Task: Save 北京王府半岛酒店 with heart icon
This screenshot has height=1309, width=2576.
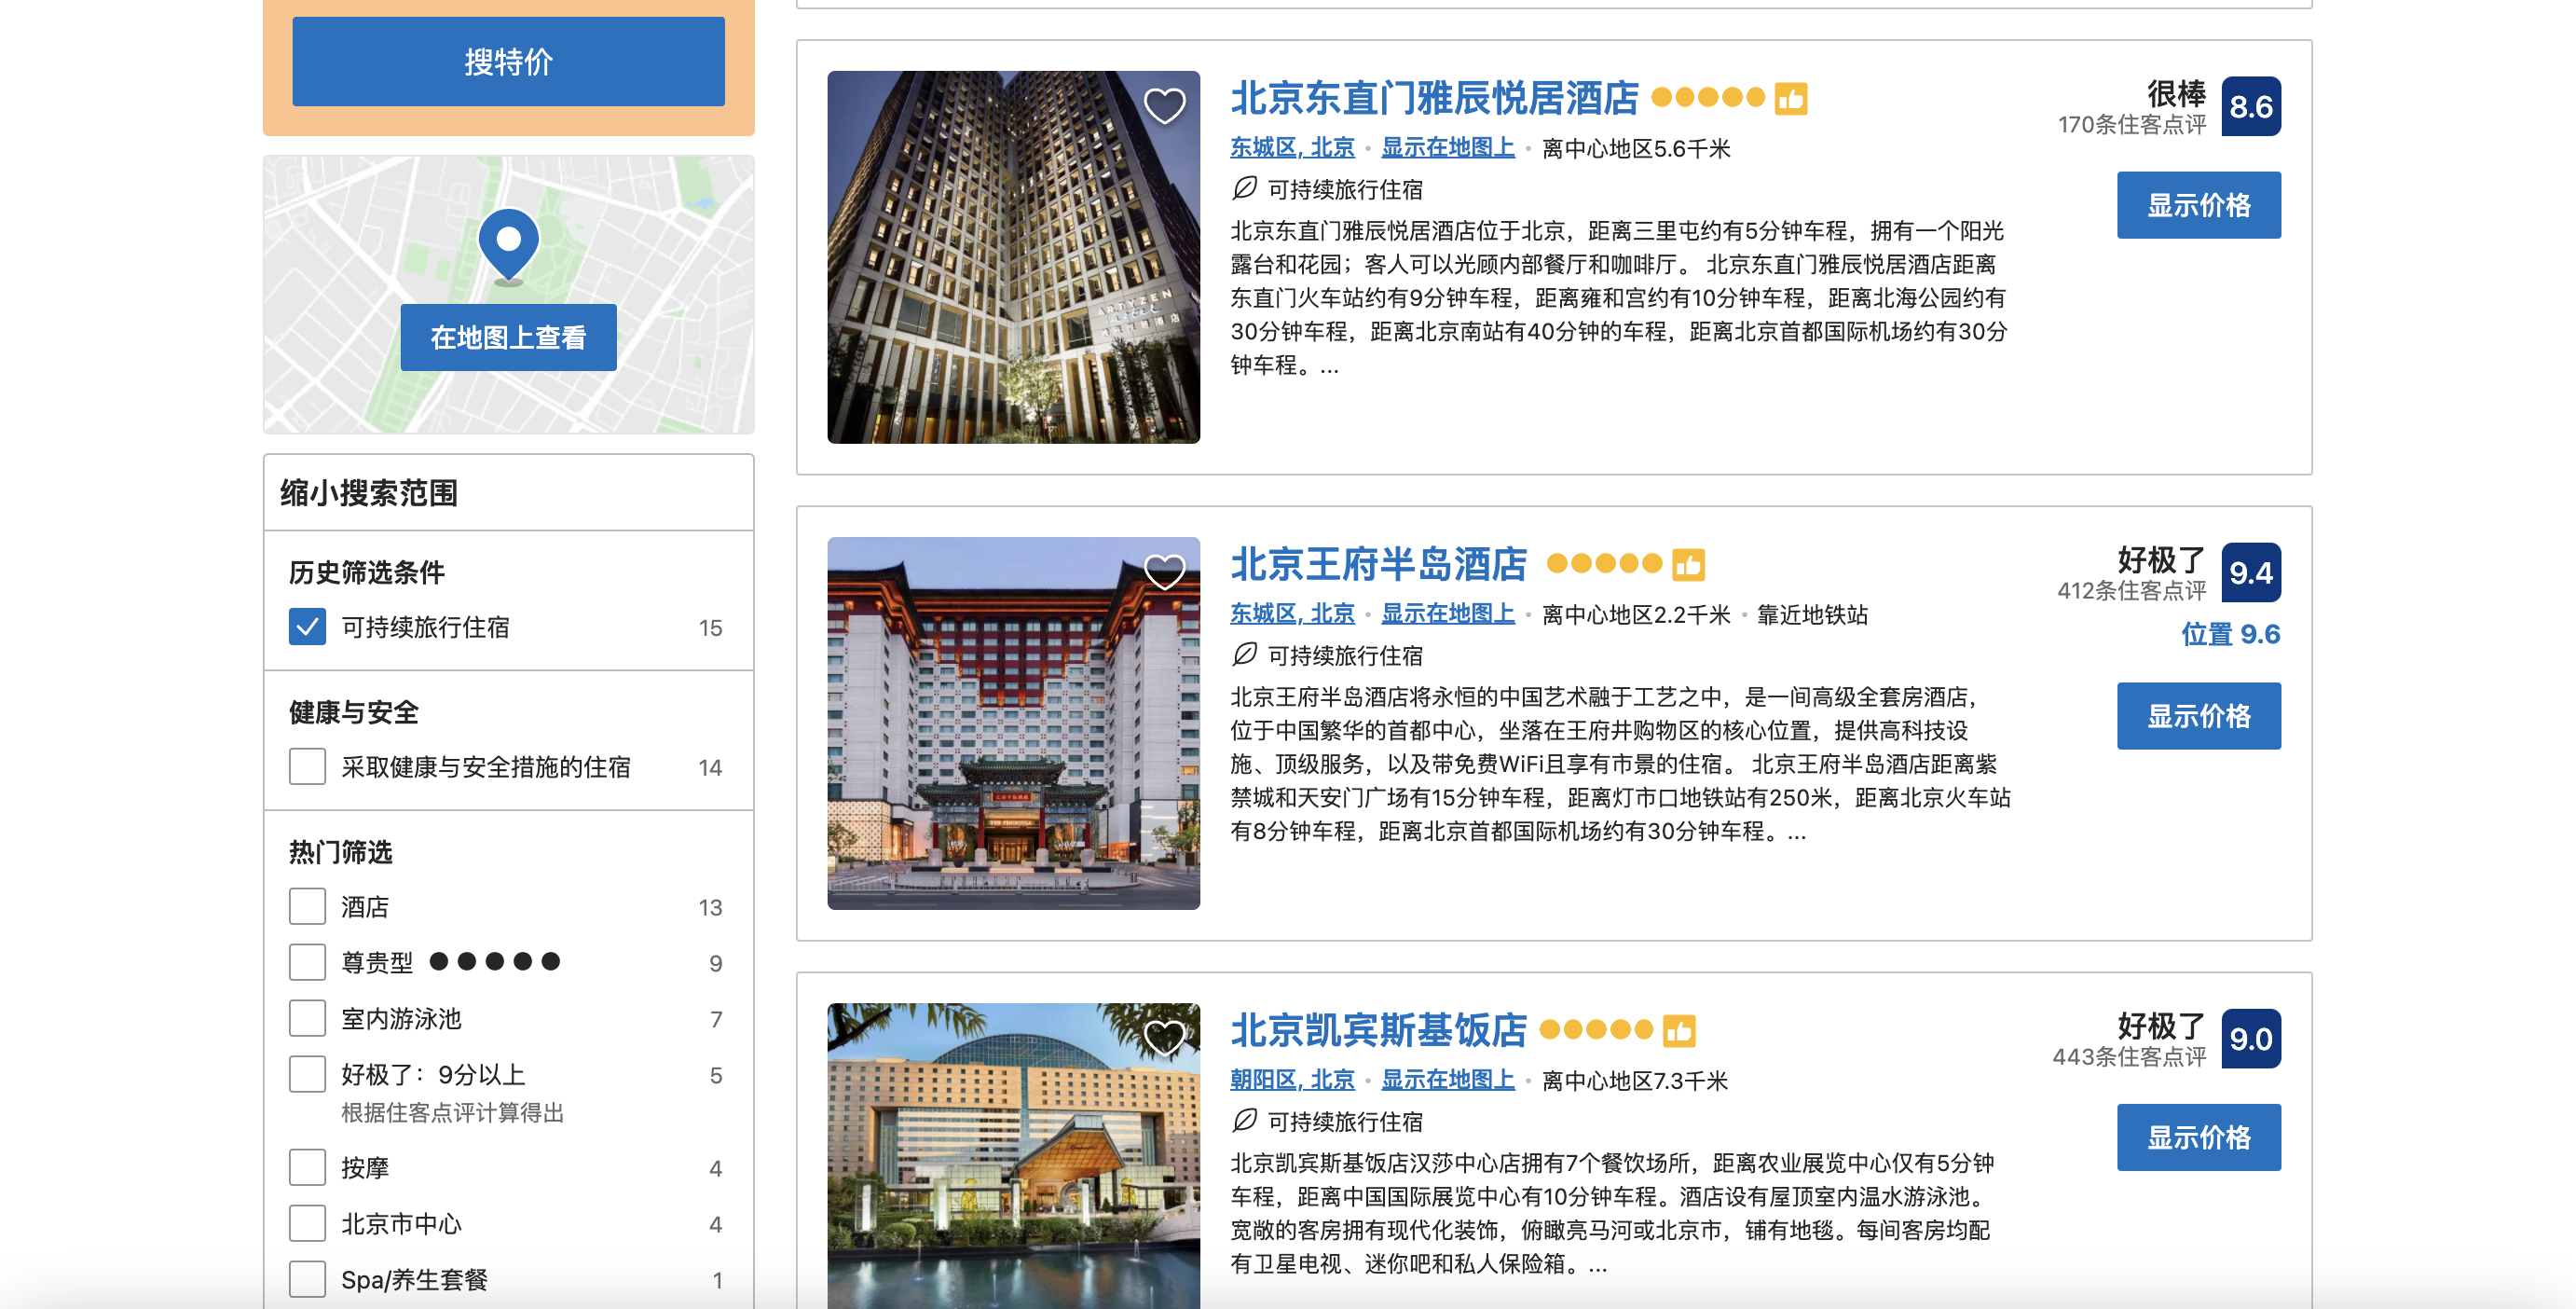Action: (x=1164, y=572)
